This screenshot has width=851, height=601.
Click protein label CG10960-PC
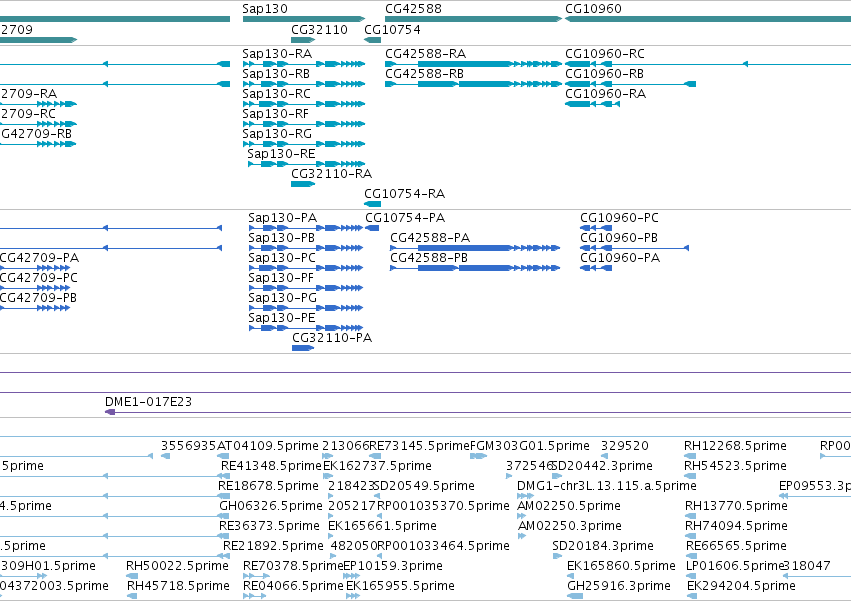pos(620,218)
